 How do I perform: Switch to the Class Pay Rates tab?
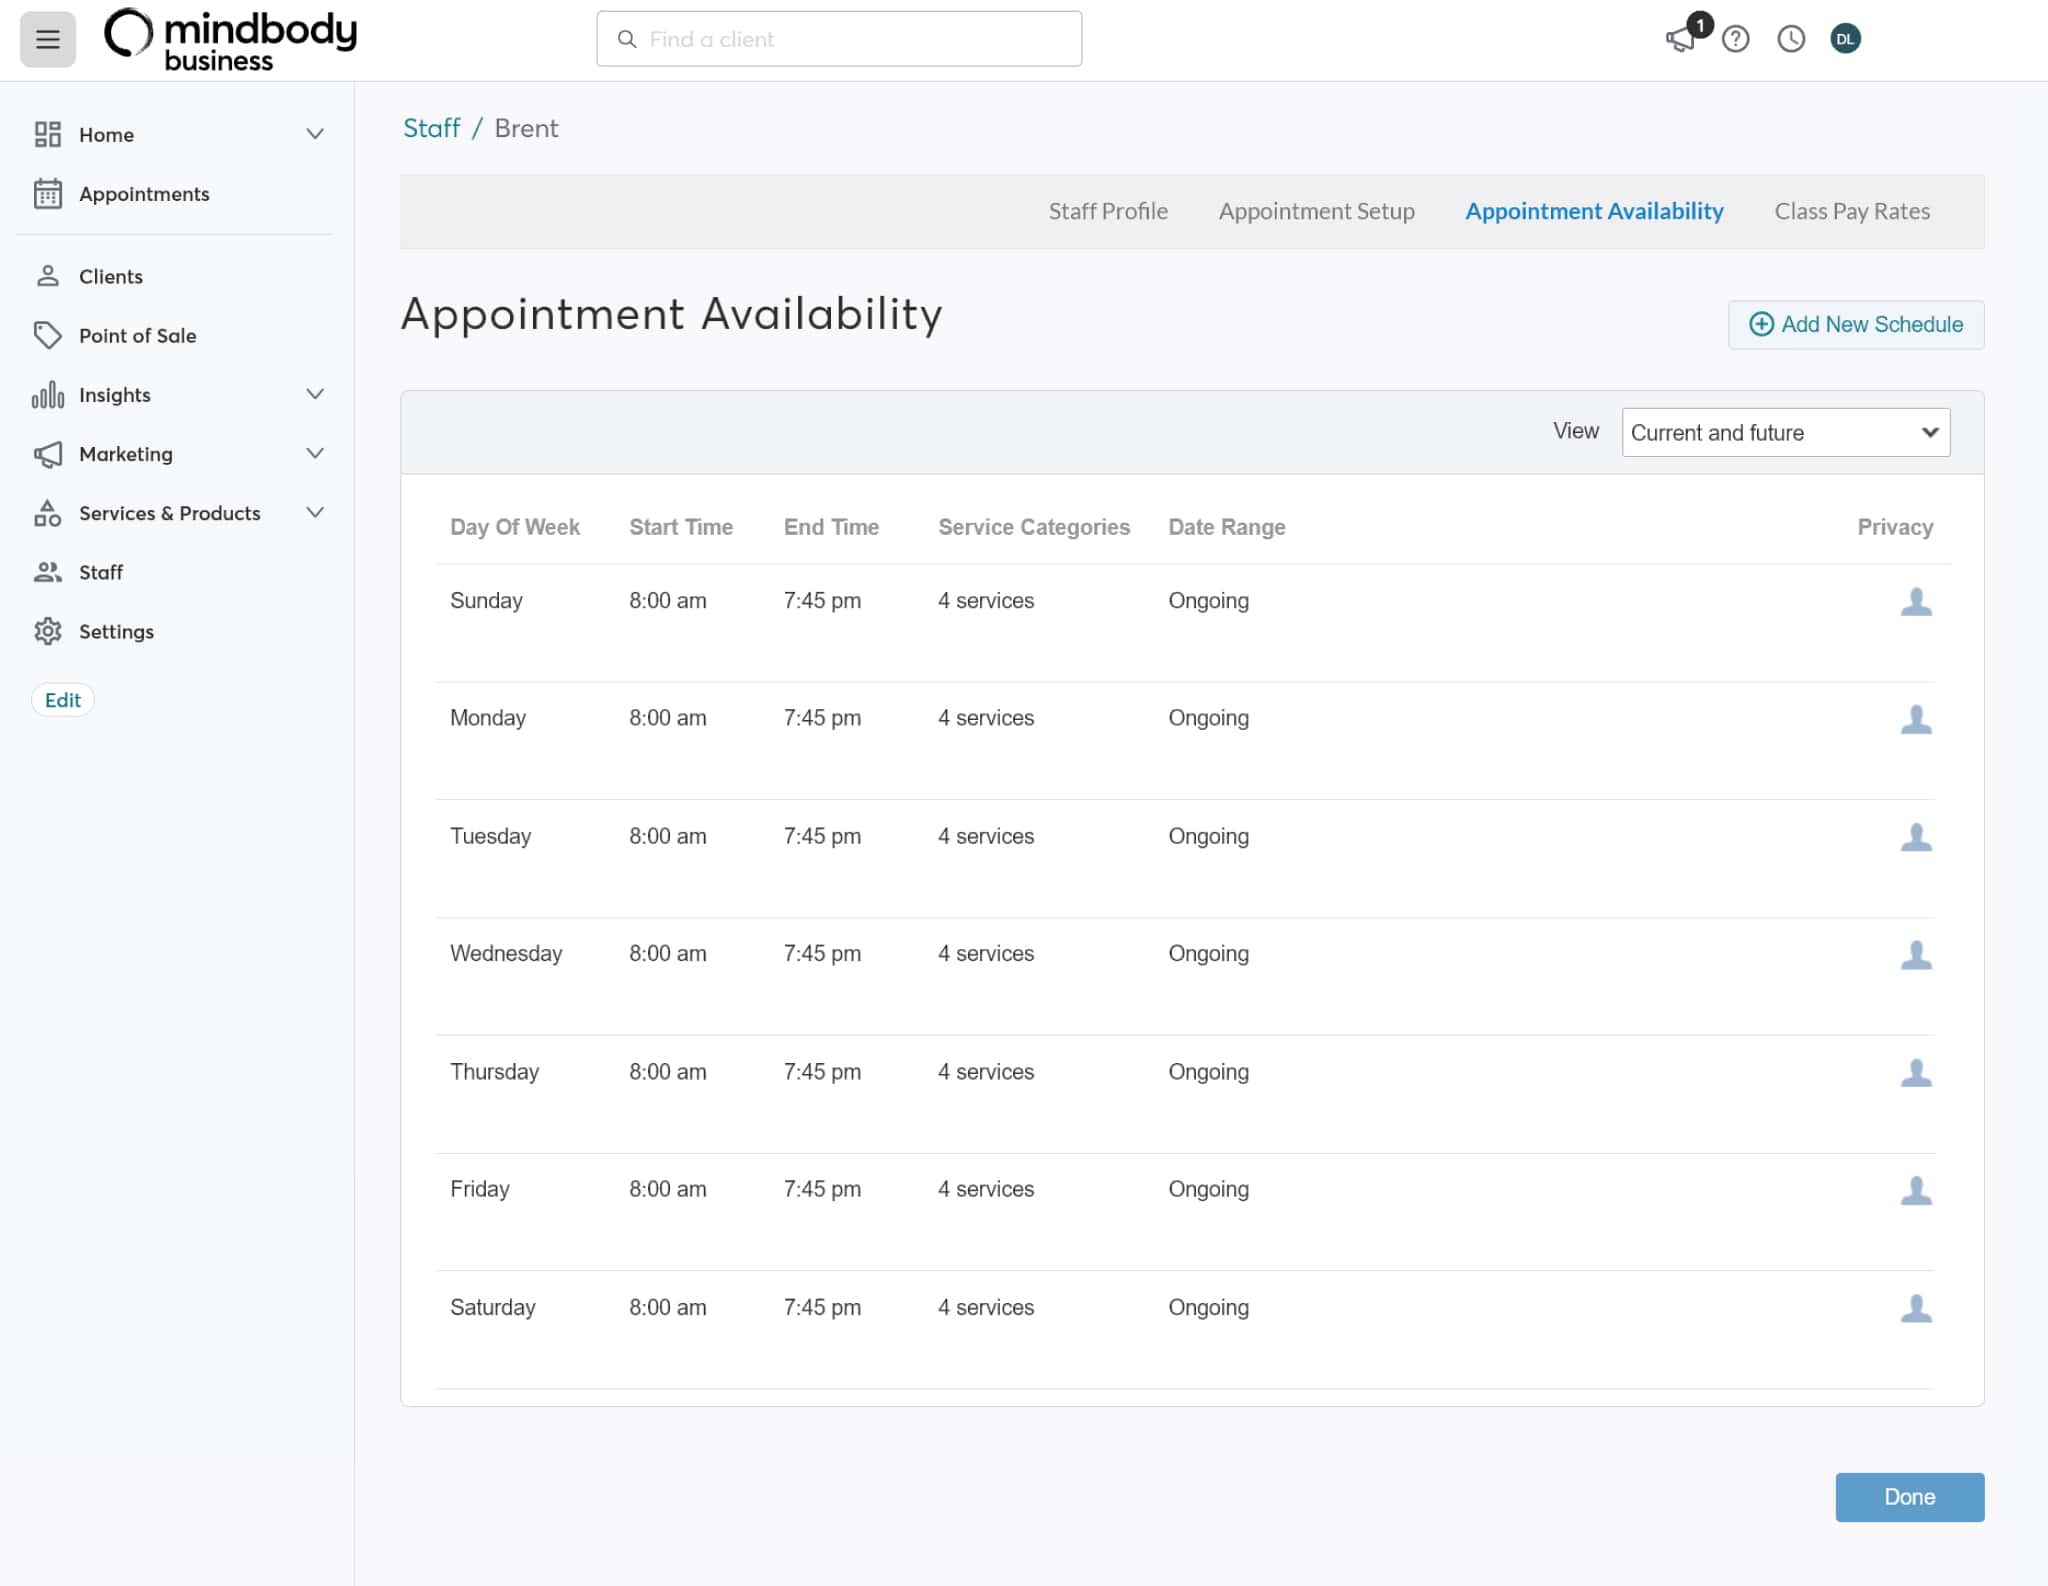[1852, 211]
